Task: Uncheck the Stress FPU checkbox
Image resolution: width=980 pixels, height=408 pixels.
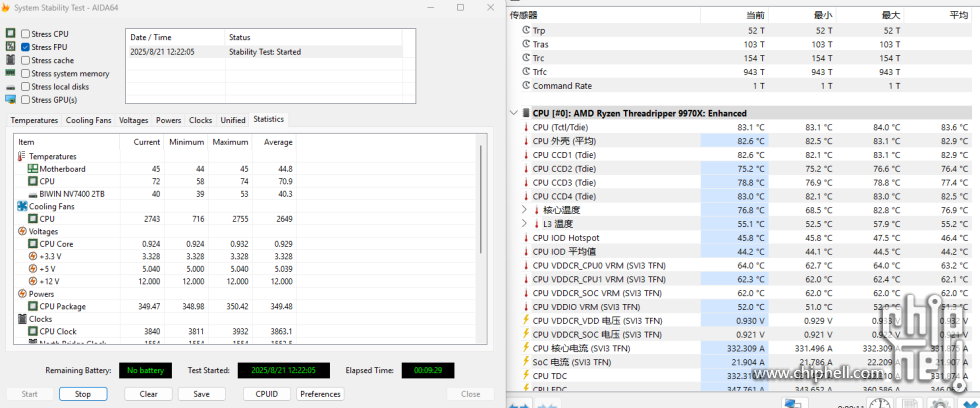Action: tap(26, 47)
